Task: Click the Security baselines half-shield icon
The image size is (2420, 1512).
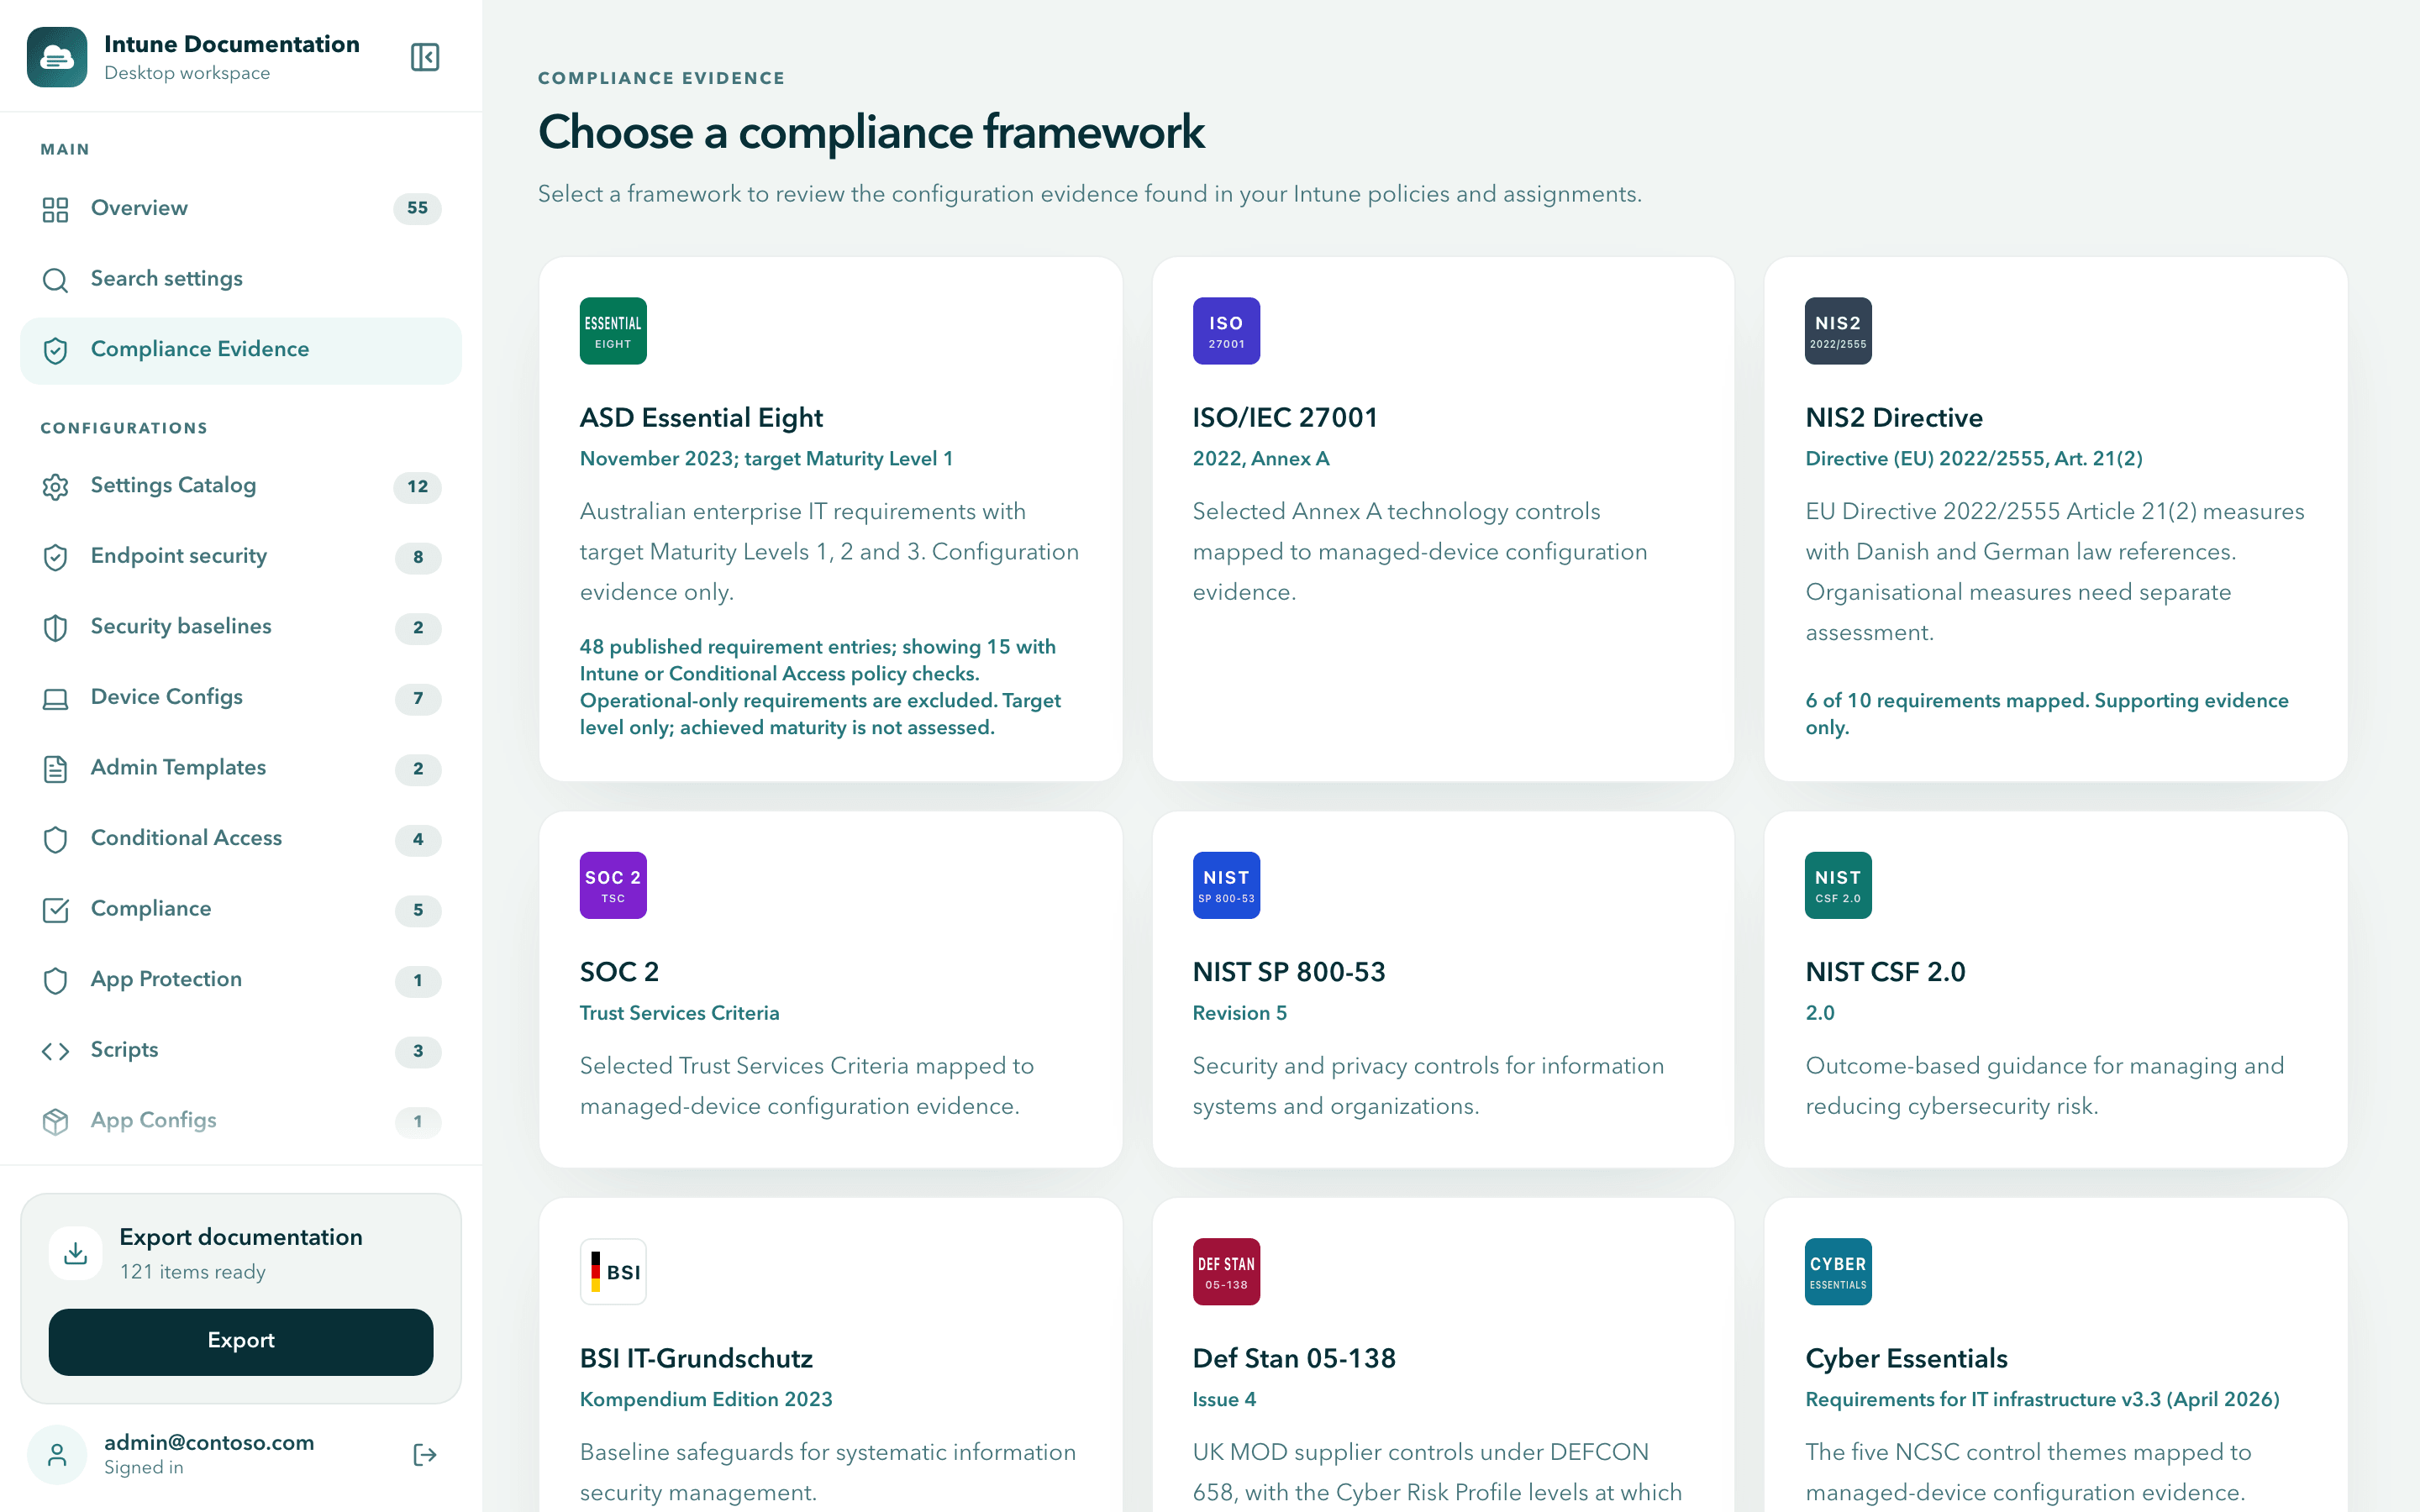Action: [55, 627]
